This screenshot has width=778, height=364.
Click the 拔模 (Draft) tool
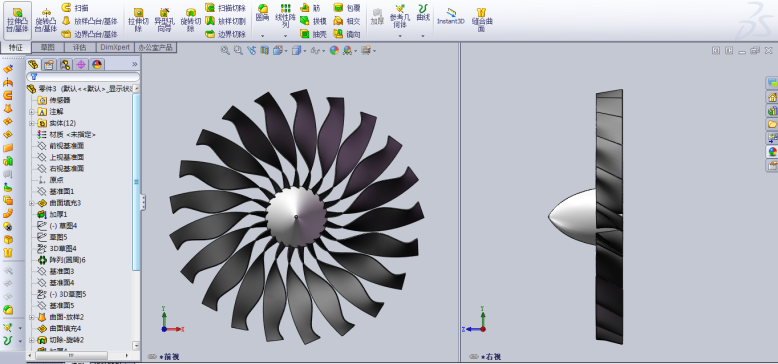314,21
